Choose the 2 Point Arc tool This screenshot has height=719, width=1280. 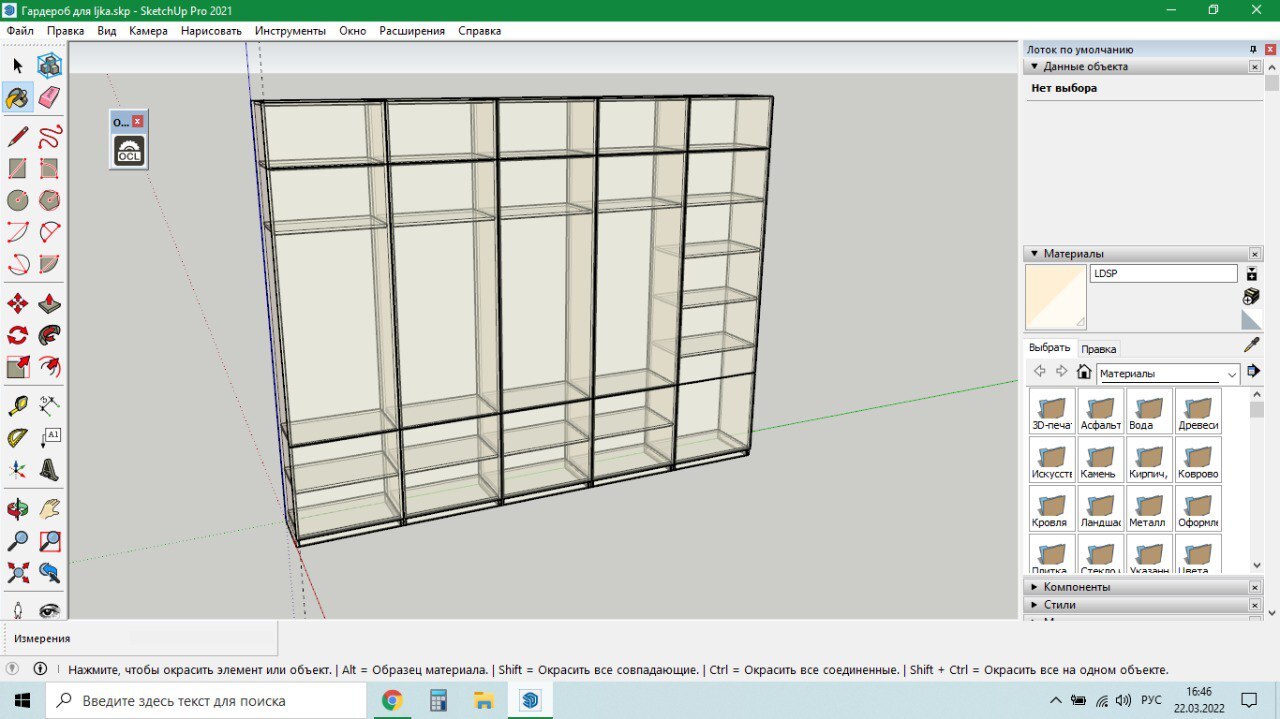click(x=49, y=232)
